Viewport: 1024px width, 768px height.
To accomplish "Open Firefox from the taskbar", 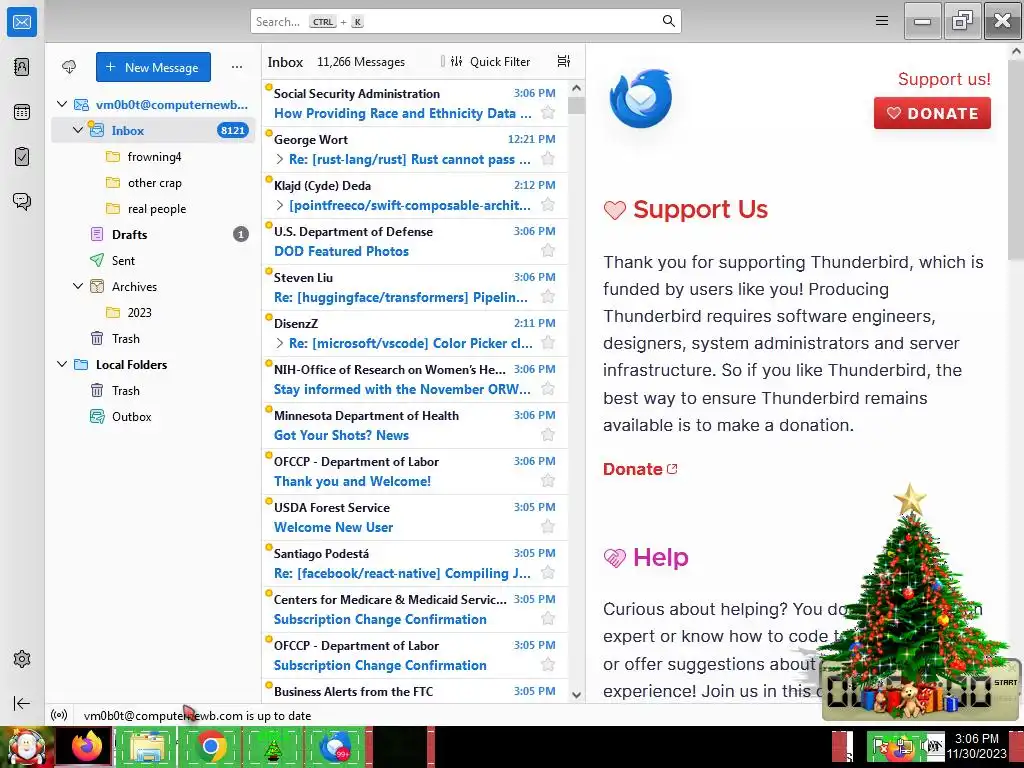I will [x=86, y=746].
